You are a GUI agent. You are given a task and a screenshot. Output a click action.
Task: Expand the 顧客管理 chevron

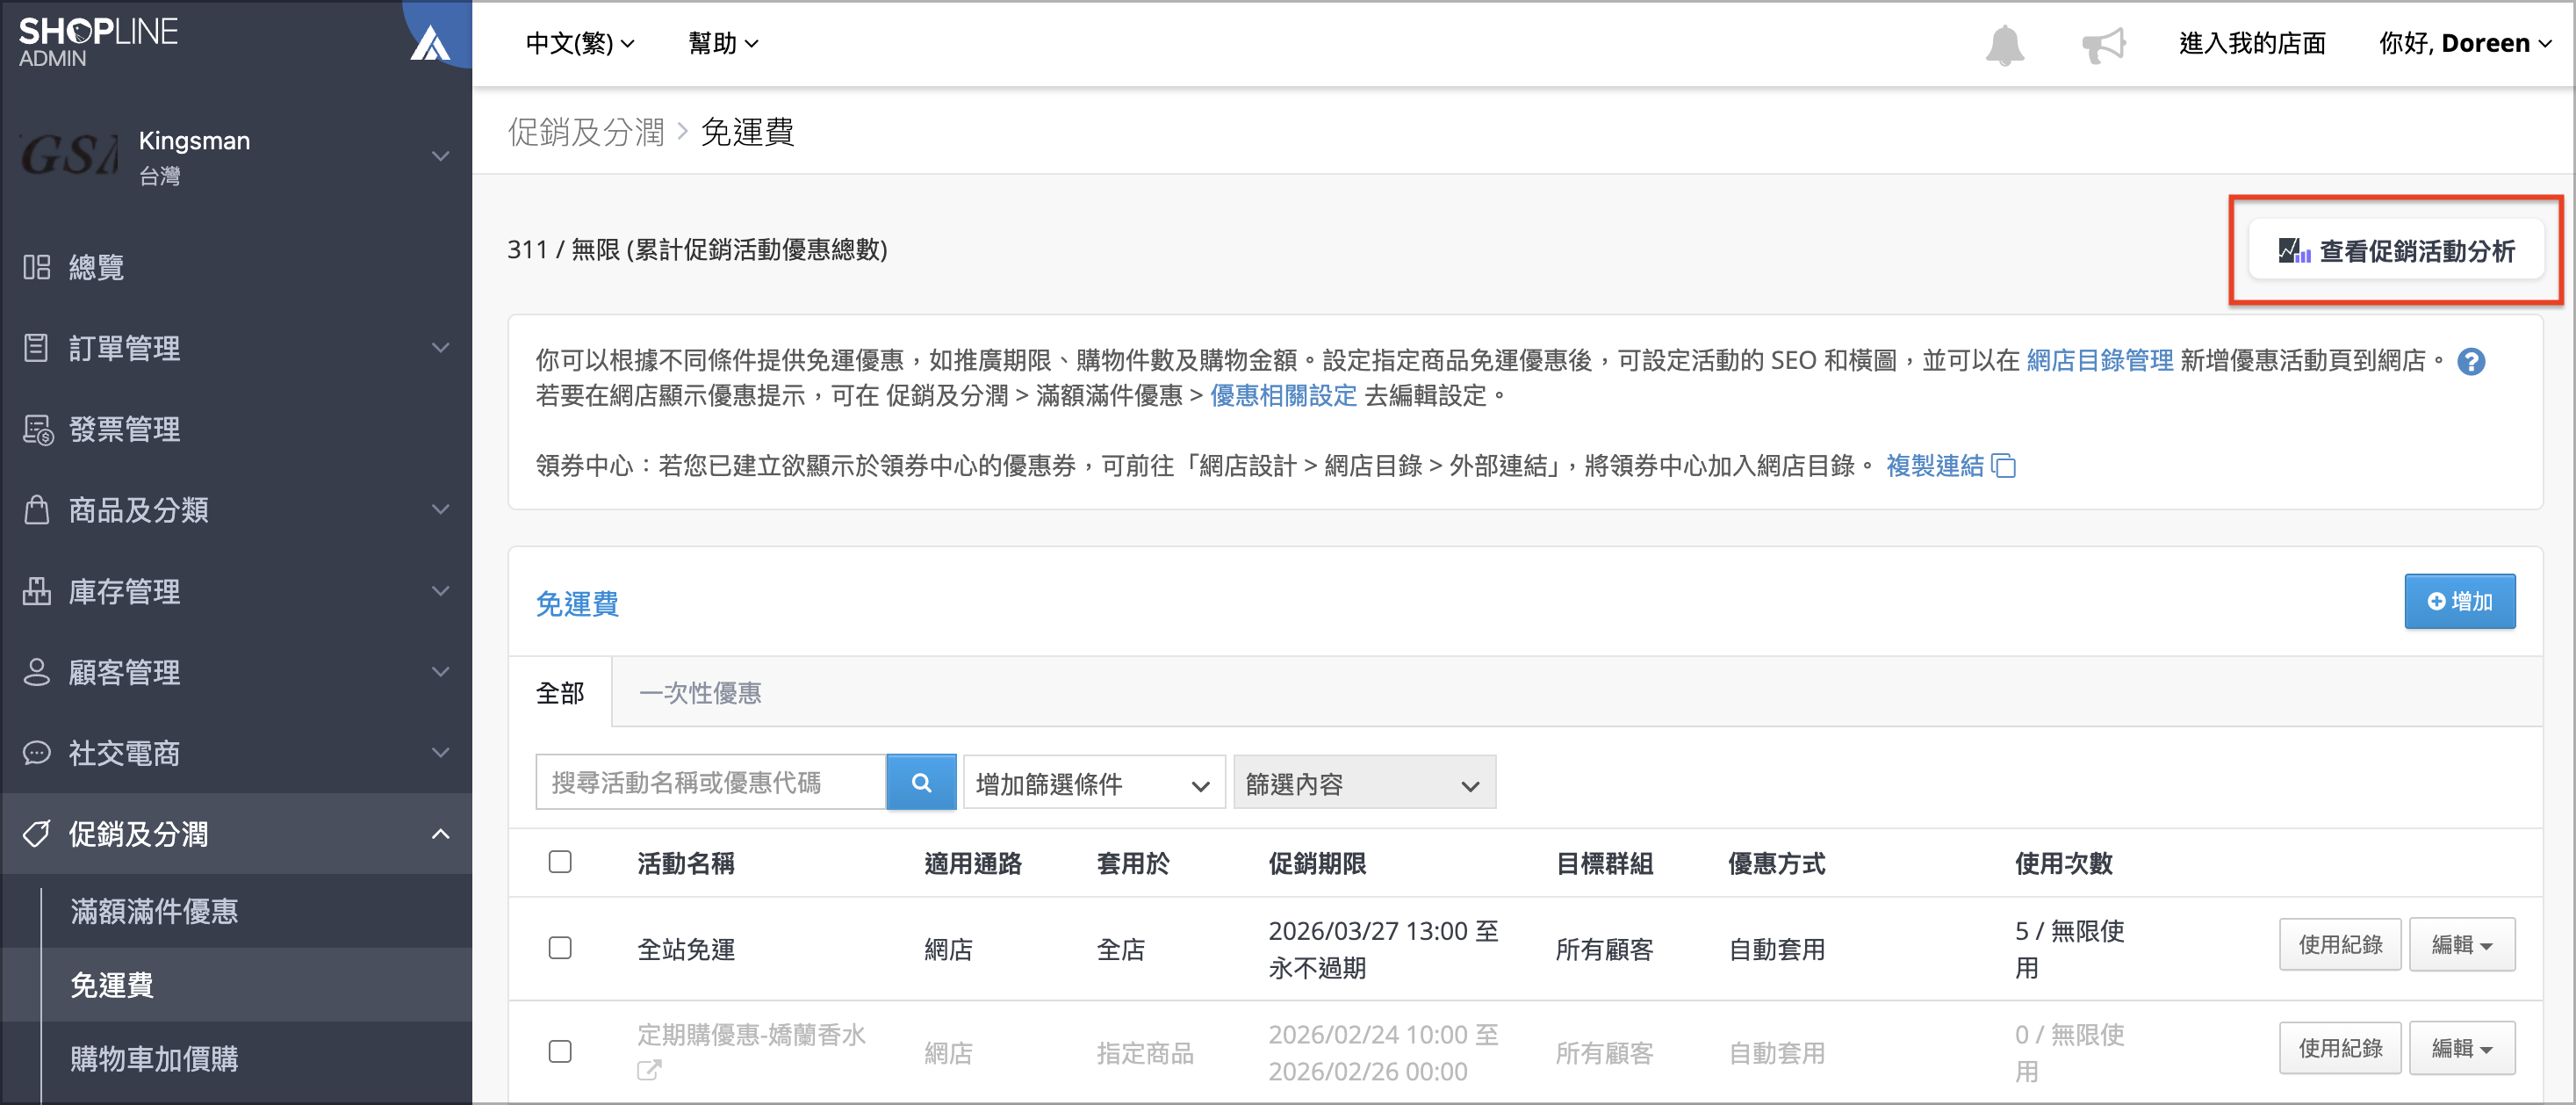point(440,672)
